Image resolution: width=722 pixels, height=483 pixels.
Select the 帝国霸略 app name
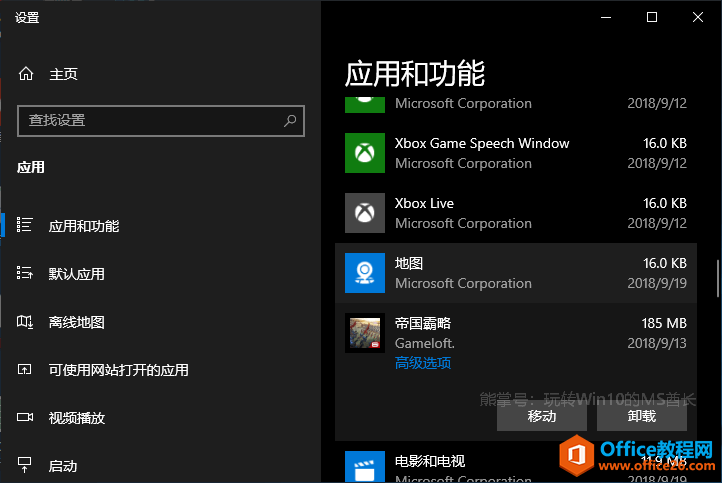[x=423, y=323]
